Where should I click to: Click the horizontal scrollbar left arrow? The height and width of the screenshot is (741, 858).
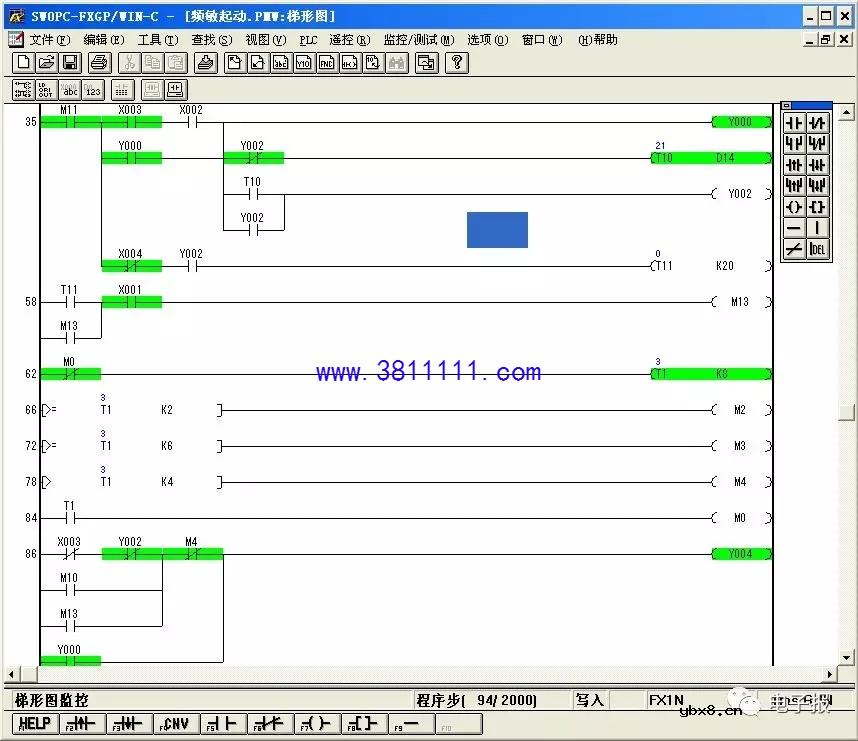click(12, 674)
